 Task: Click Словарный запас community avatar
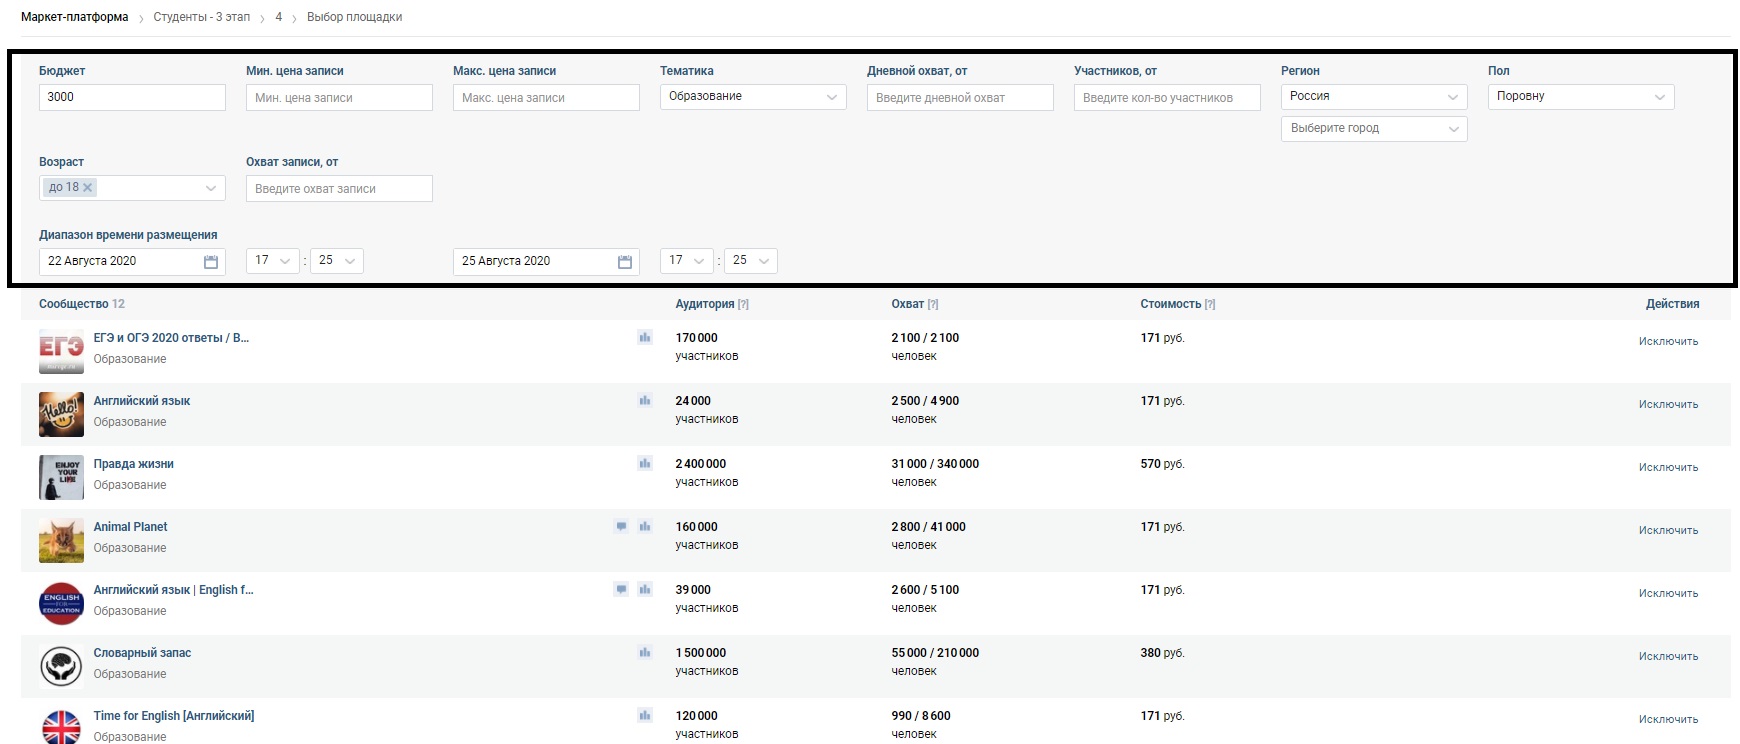(x=61, y=666)
